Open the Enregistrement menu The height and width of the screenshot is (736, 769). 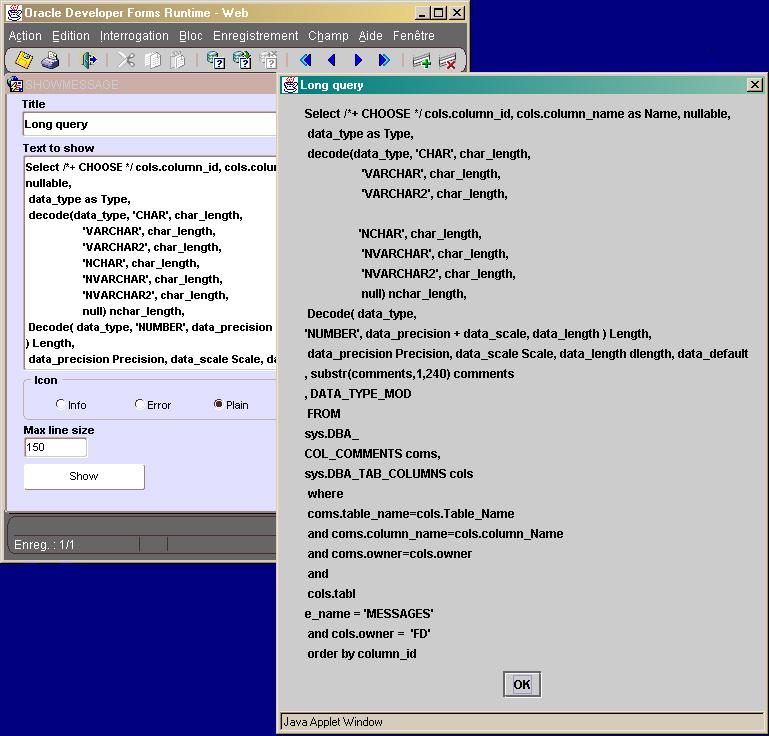255,36
